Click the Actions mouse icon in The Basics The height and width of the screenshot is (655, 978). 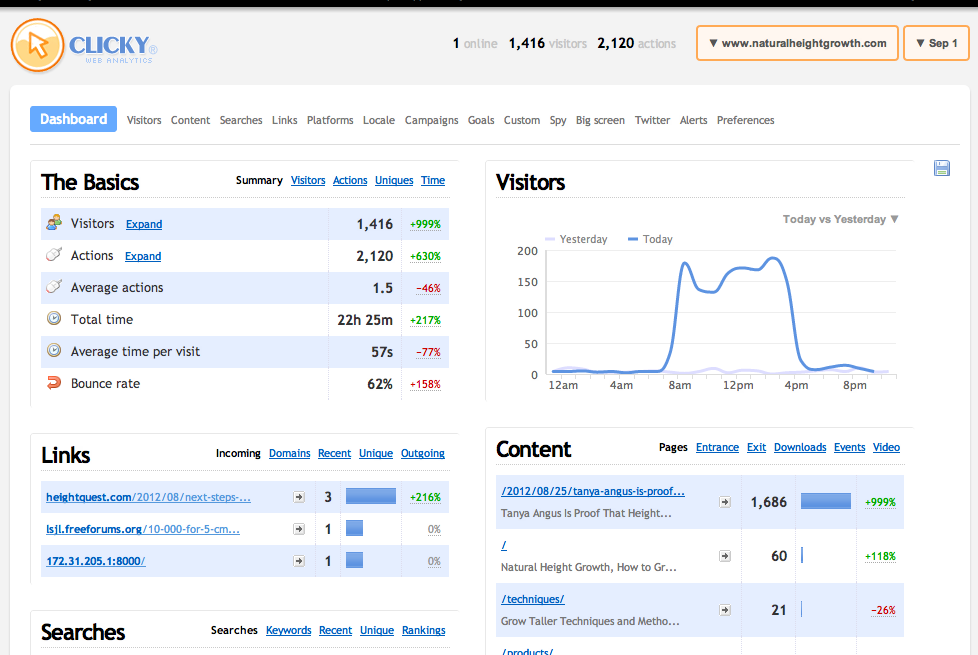point(54,255)
